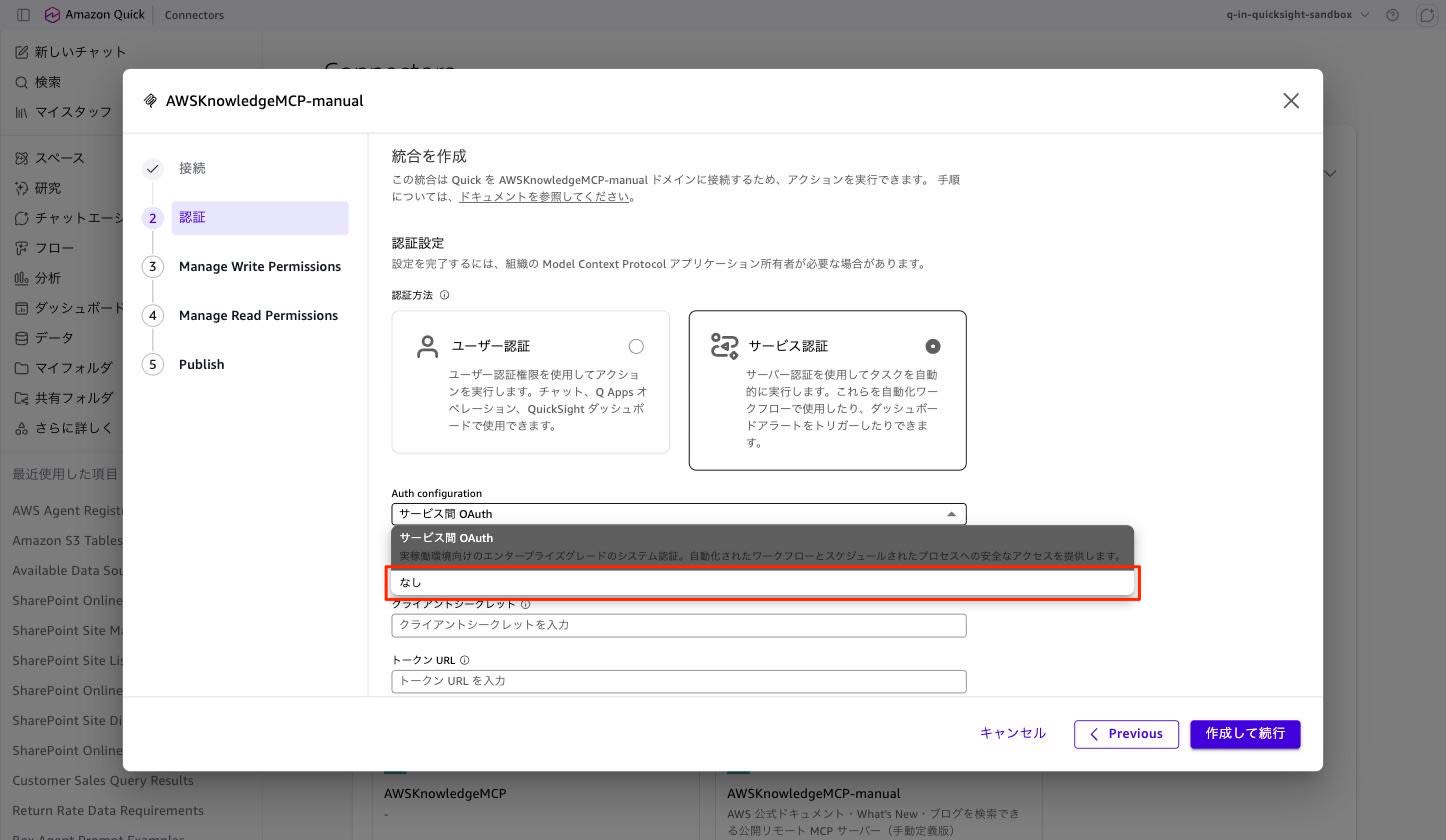This screenshot has height=840, width=1446.
Task: Close the AWSKnowledgeMCP-manual dialog
Action: pos(1291,101)
